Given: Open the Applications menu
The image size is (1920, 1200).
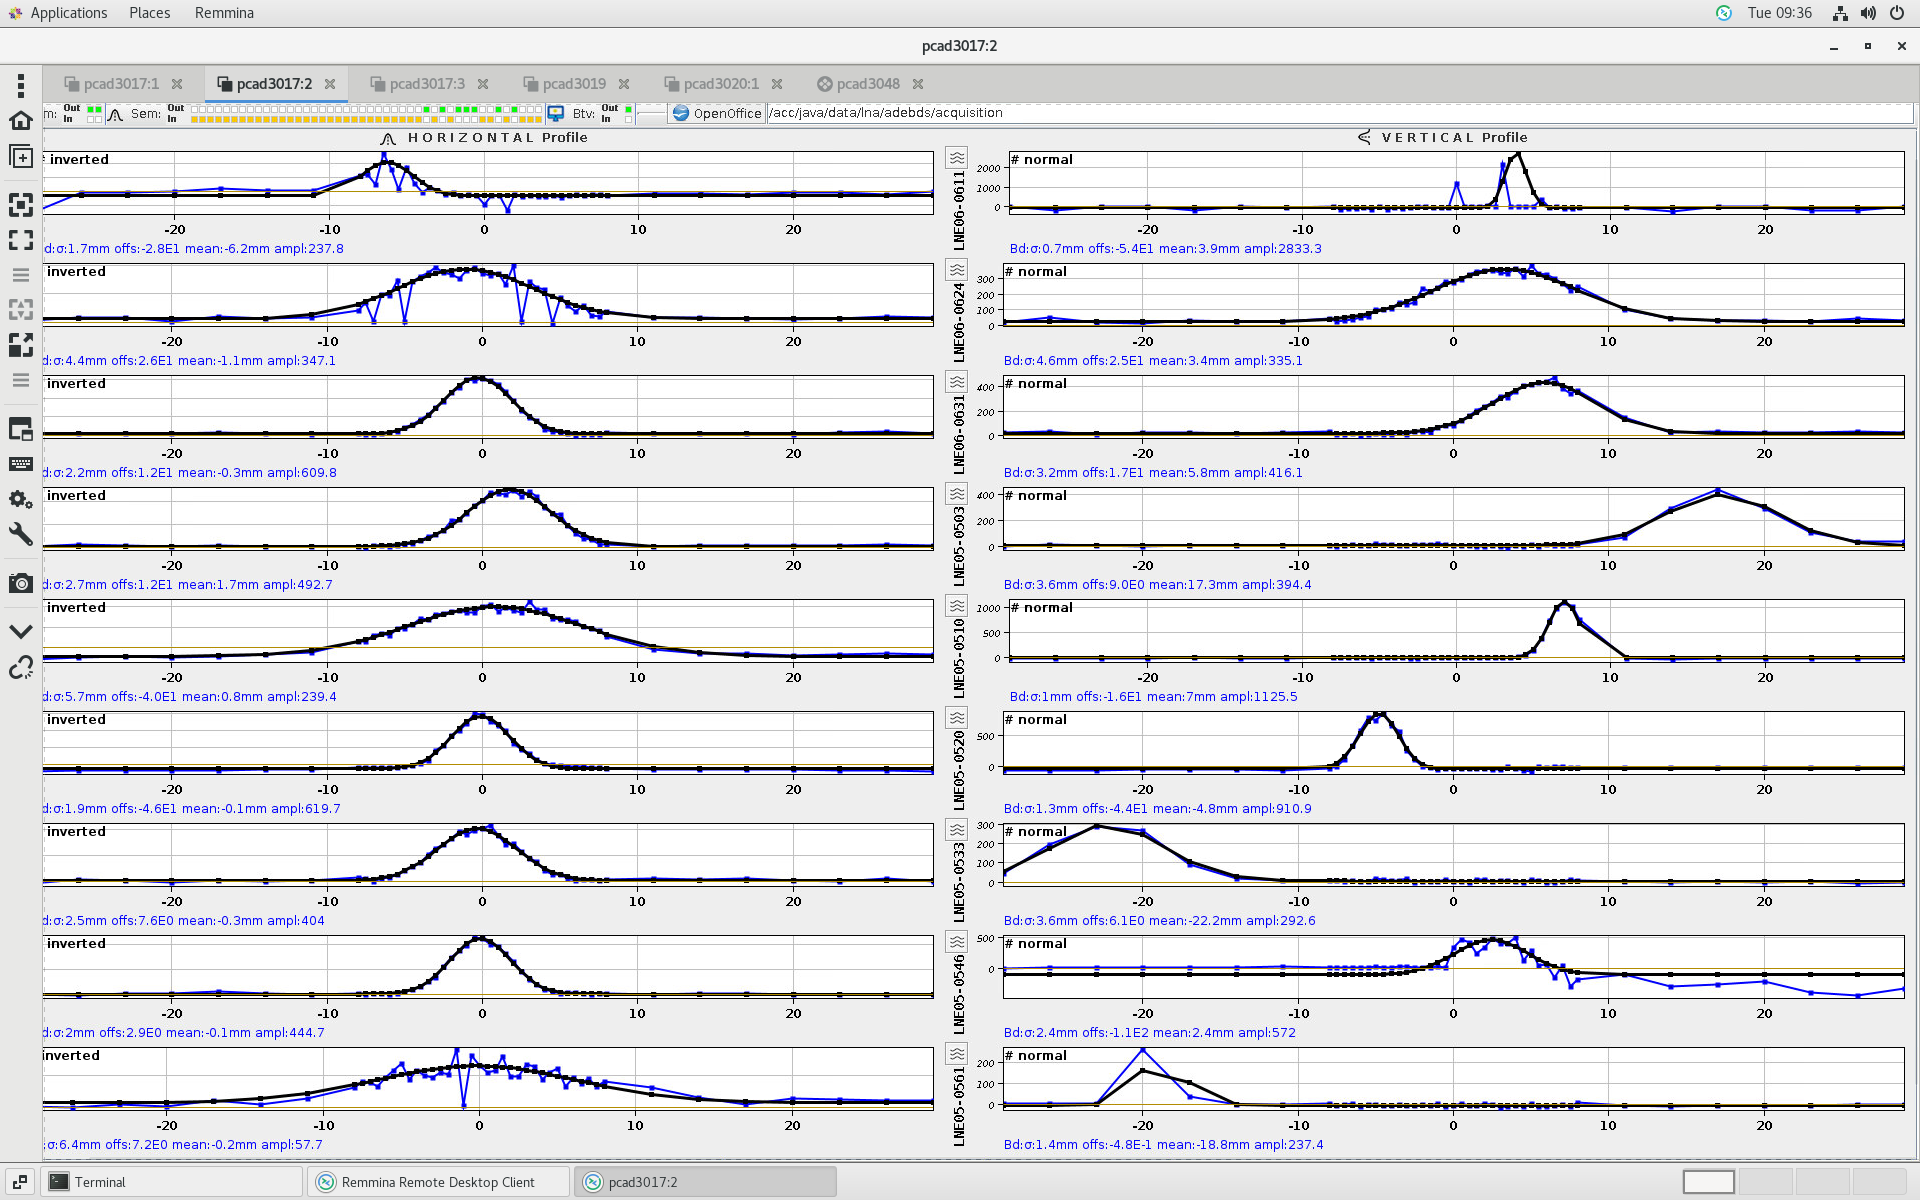Looking at the screenshot, I should click(68, 13).
